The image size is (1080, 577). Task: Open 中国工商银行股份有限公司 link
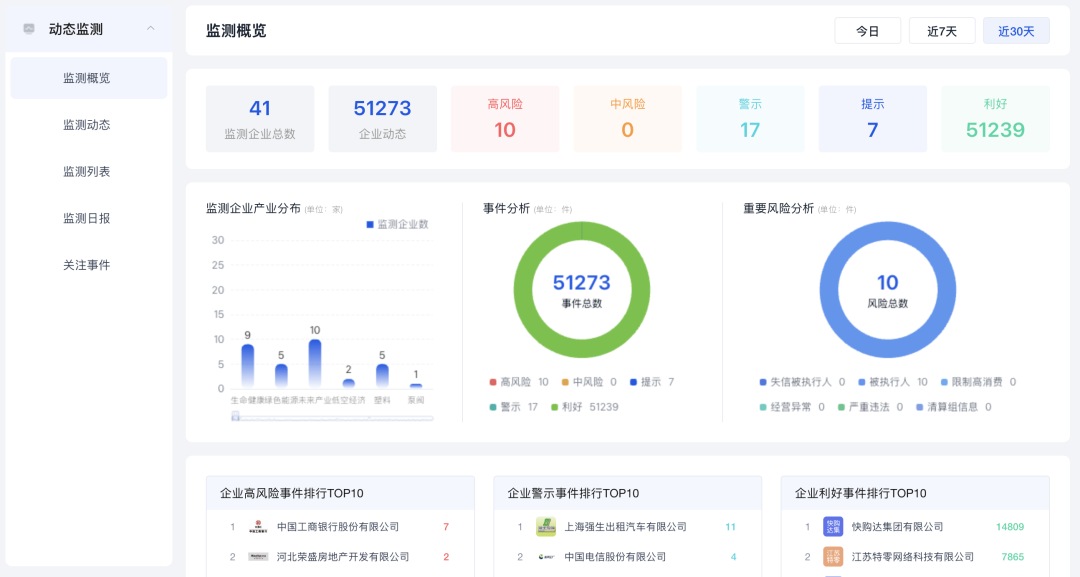[338, 527]
